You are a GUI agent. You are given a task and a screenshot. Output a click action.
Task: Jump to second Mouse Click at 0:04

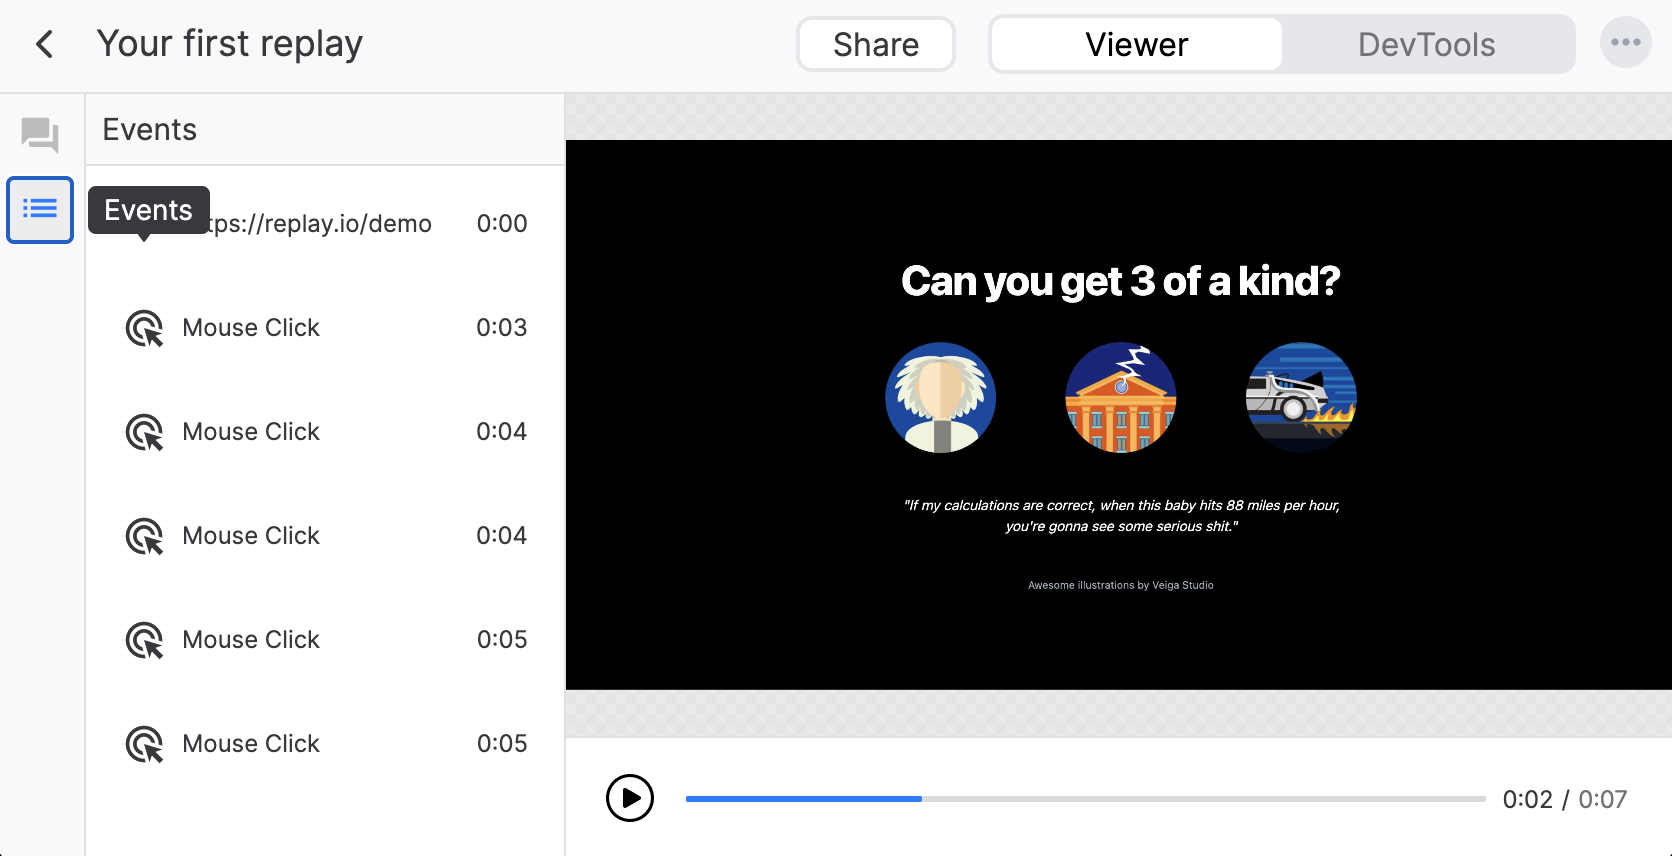(325, 536)
